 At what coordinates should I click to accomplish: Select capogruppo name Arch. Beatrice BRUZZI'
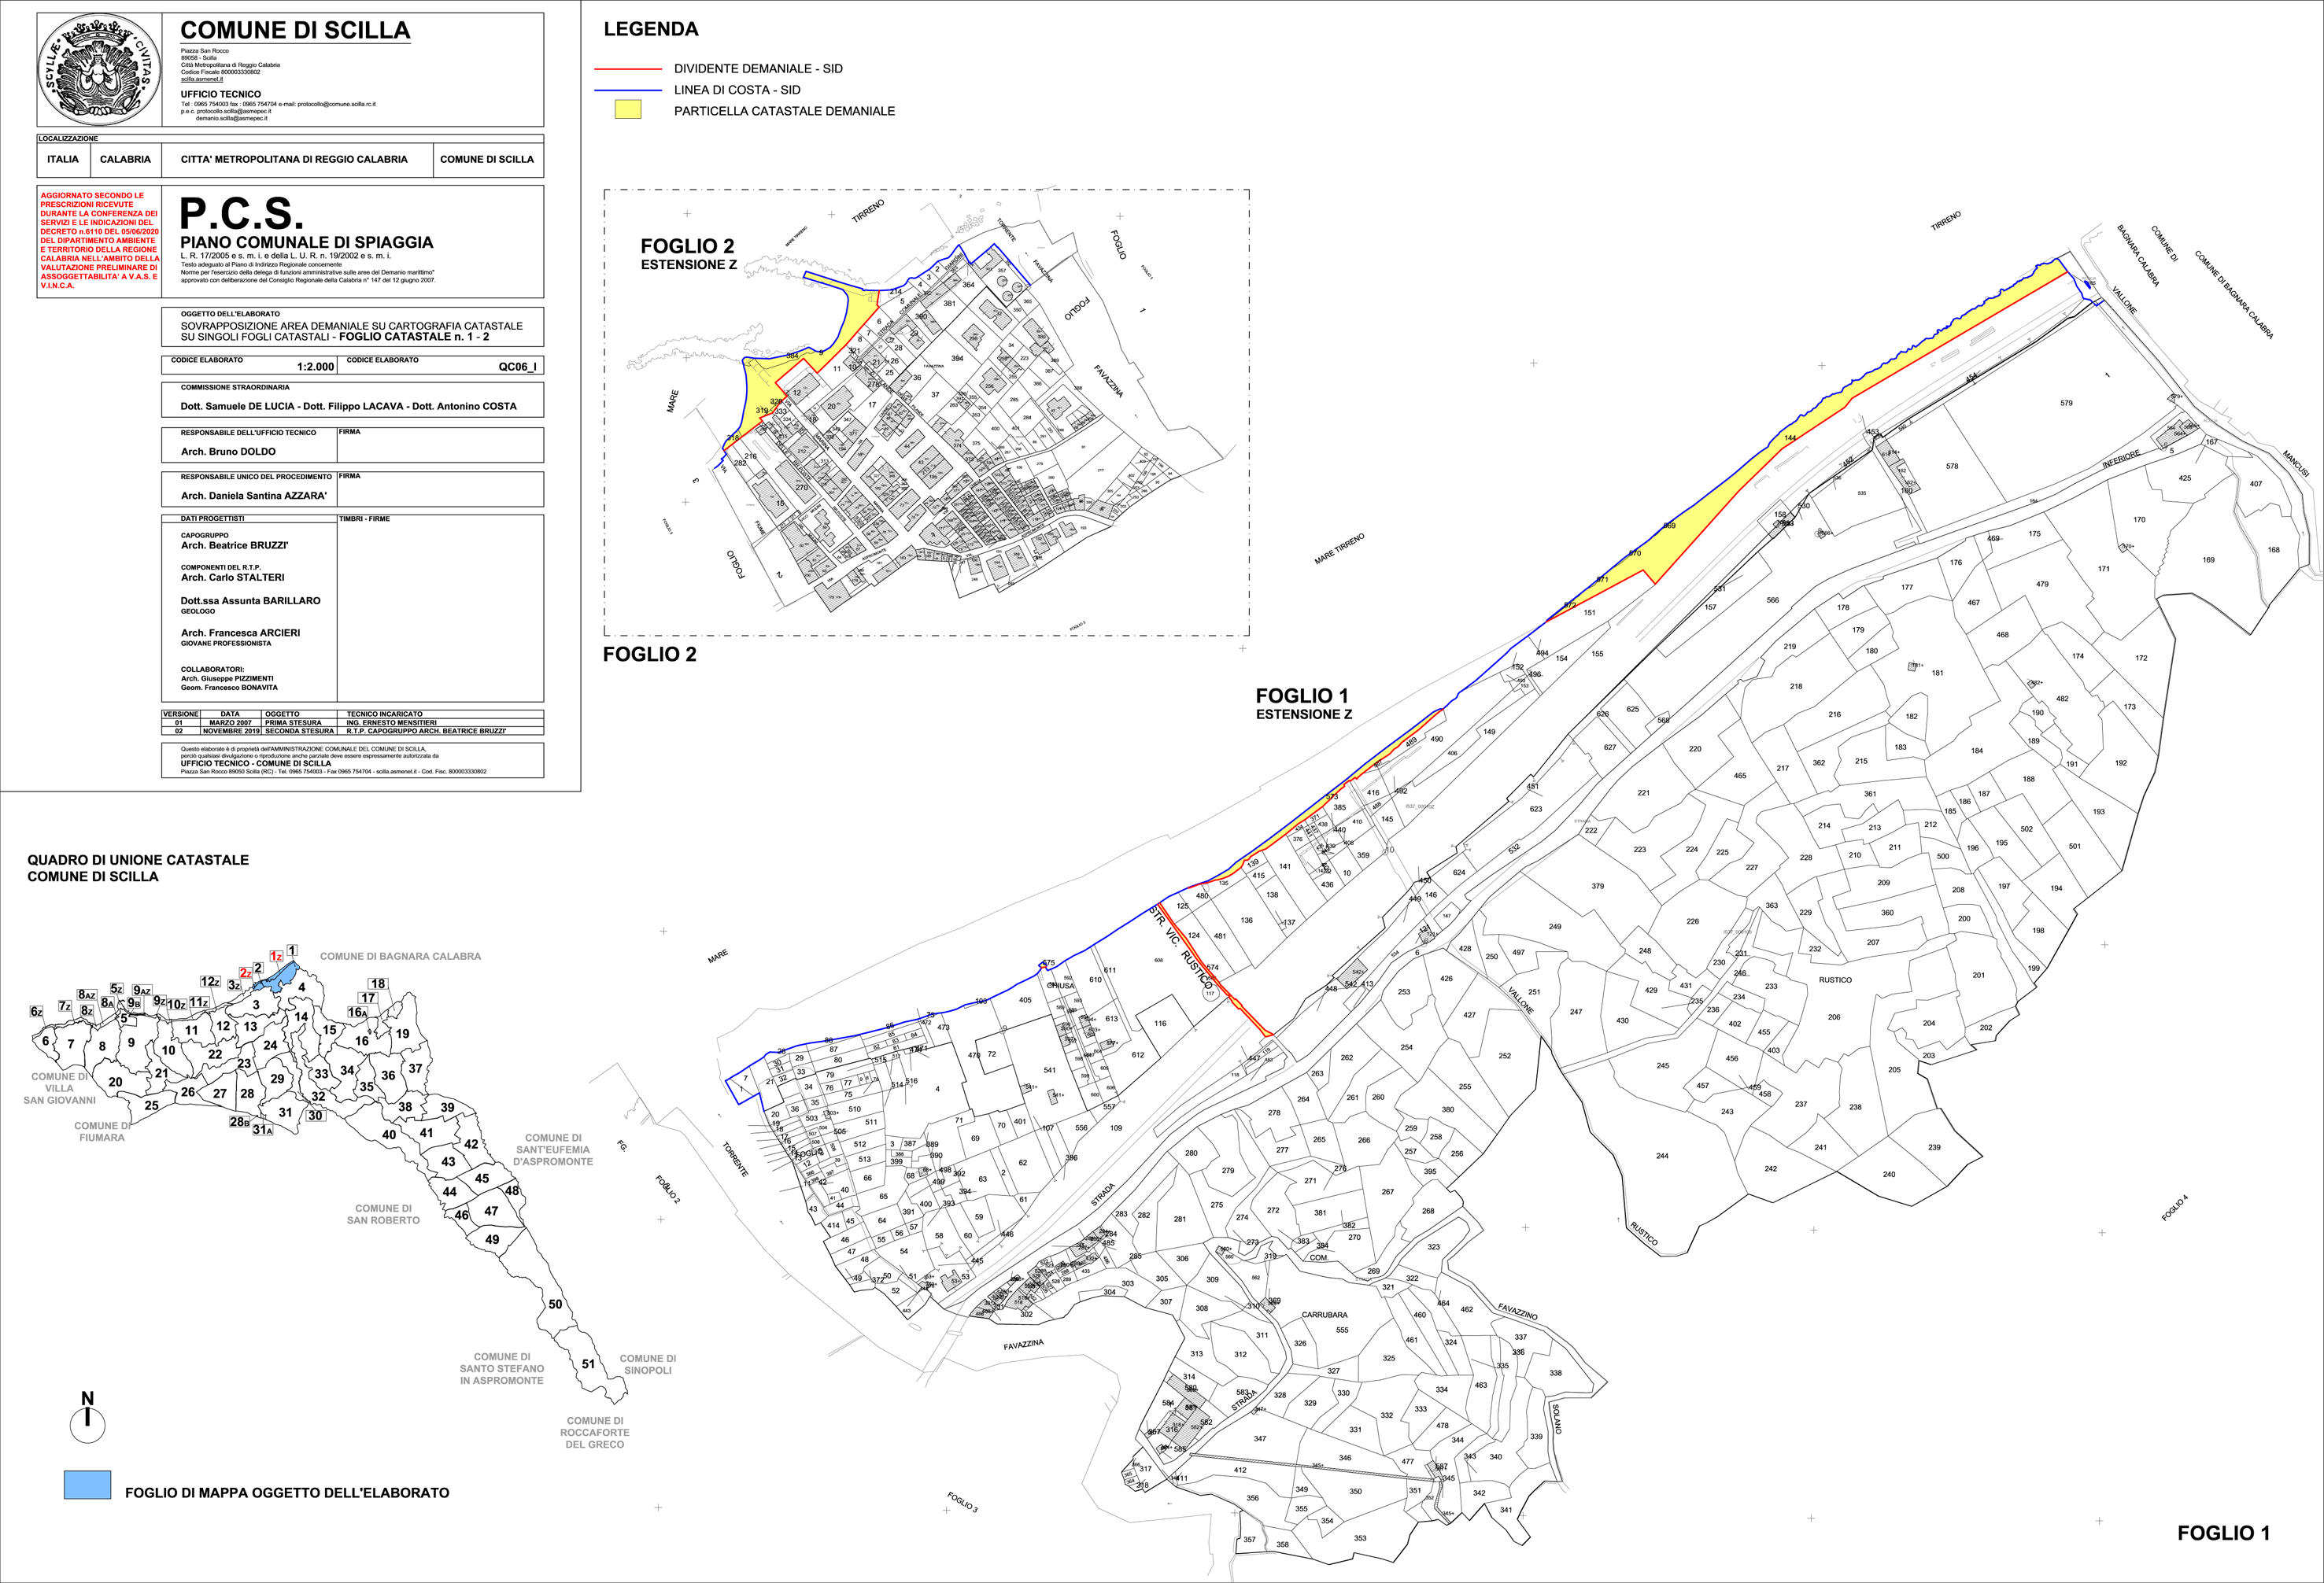(234, 545)
